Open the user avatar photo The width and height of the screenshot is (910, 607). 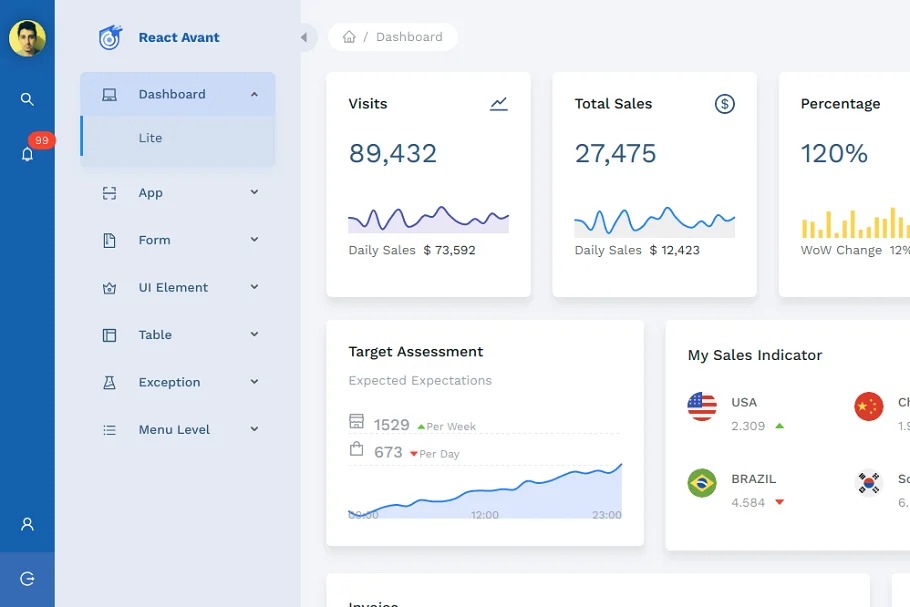click(x=27, y=39)
